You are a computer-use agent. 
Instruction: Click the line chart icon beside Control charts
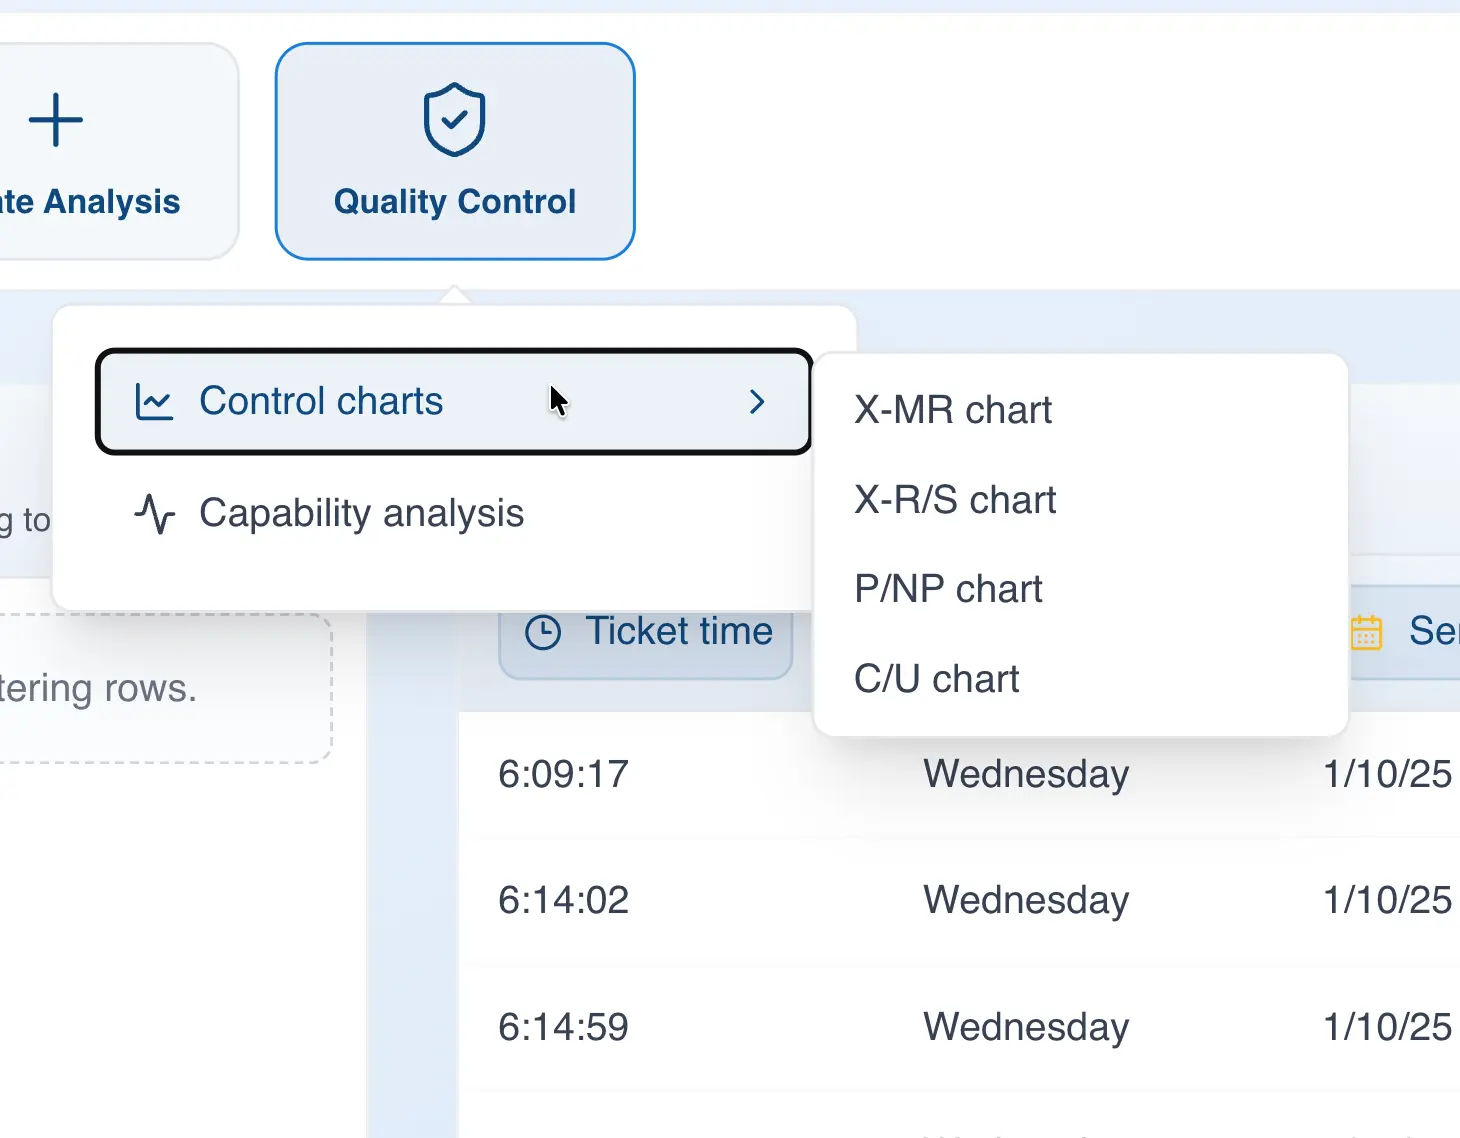click(154, 402)
